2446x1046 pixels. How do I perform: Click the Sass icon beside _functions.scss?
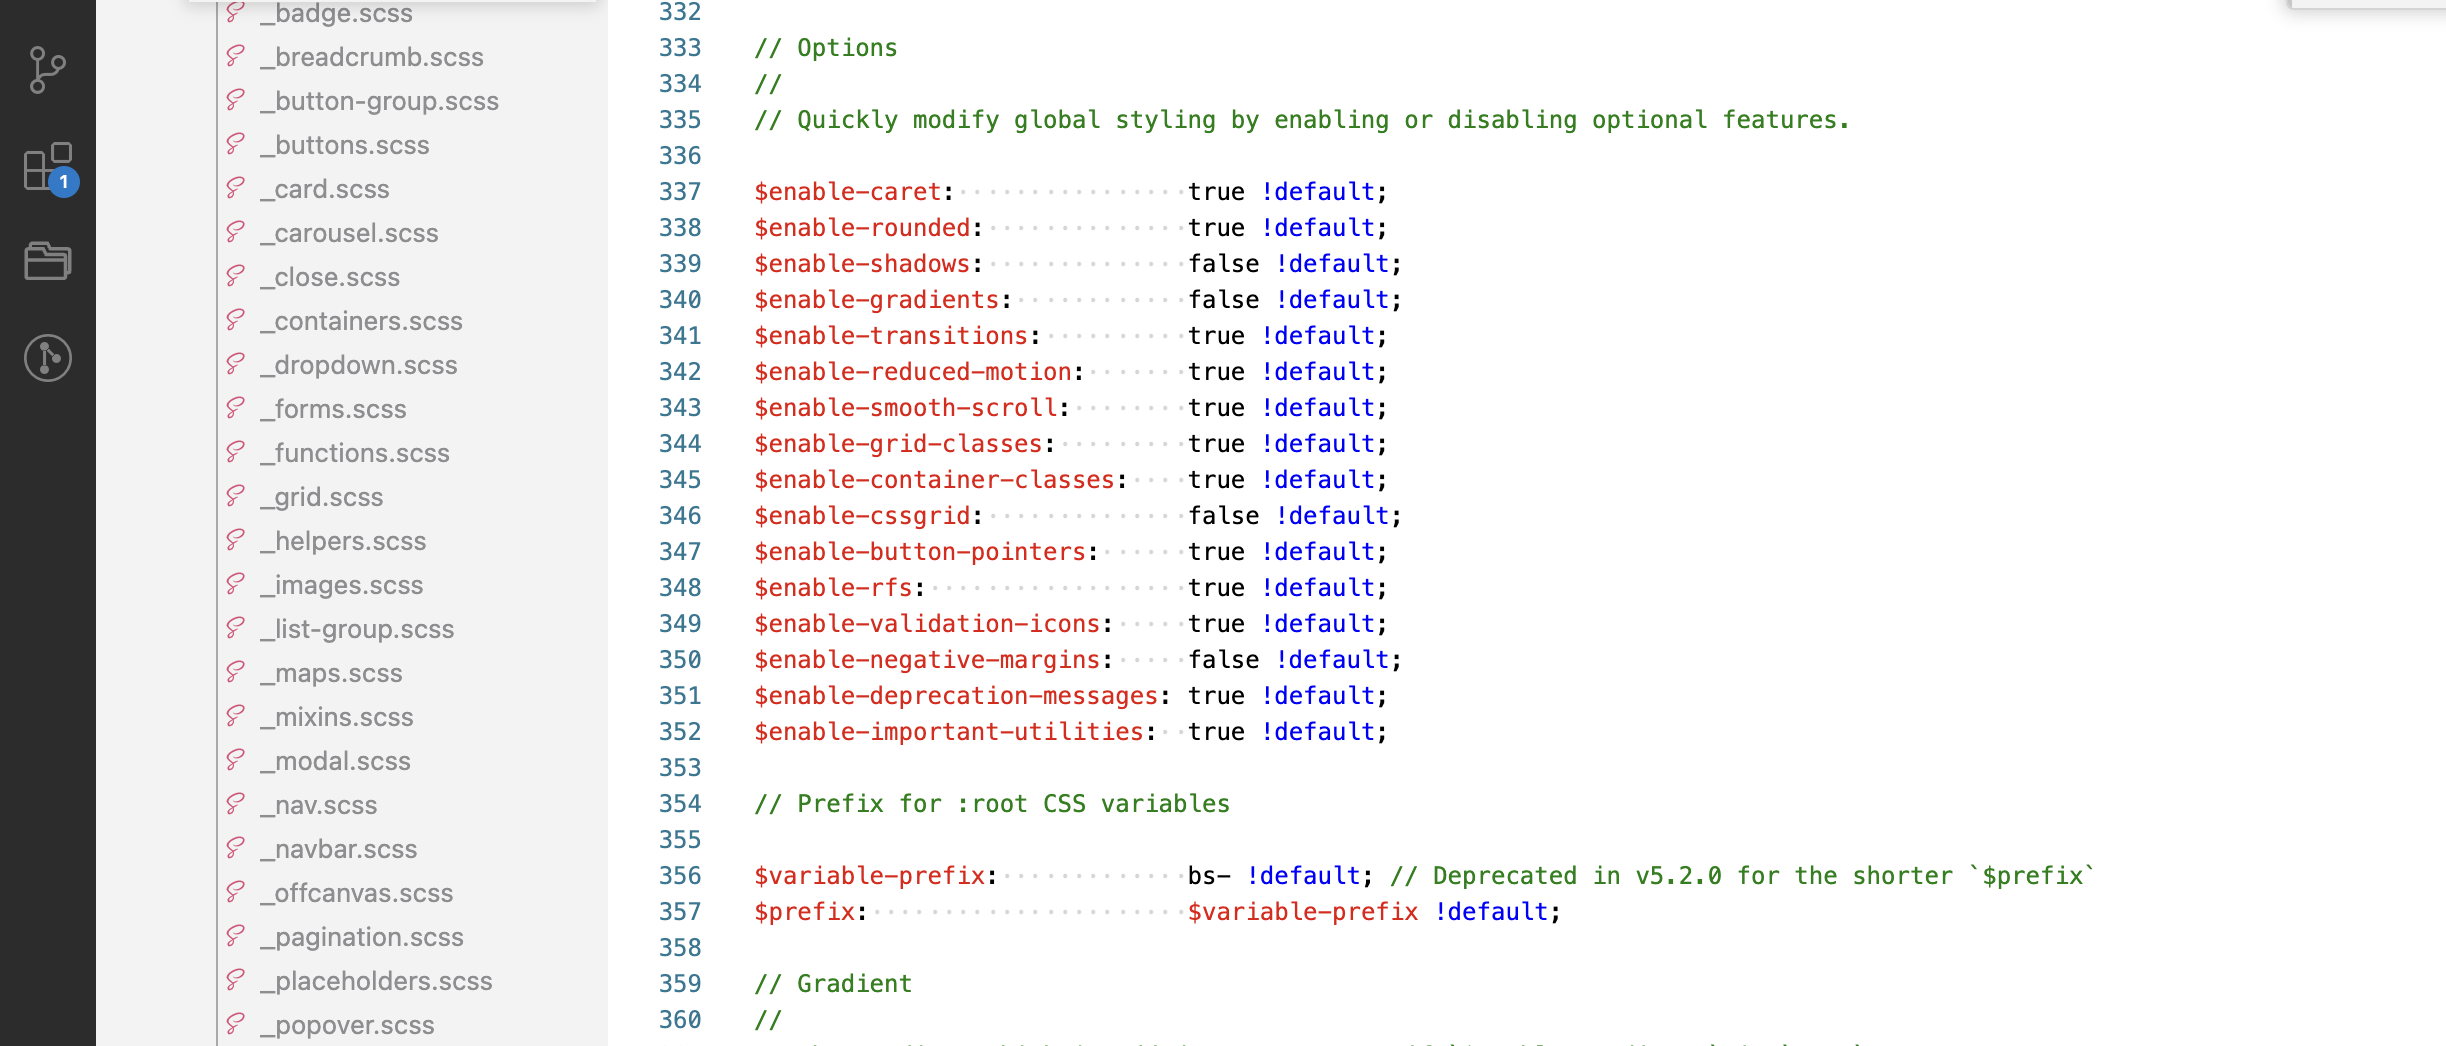[x=236, y=452]
